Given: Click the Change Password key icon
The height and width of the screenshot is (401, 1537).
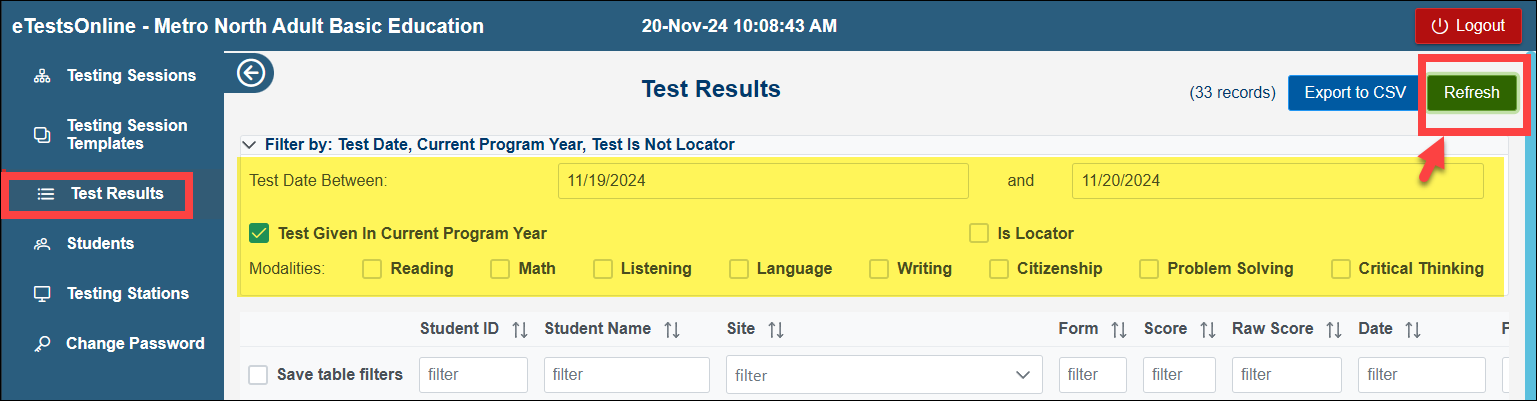Looking at the screenshot, I should click(x=42, y=344).
